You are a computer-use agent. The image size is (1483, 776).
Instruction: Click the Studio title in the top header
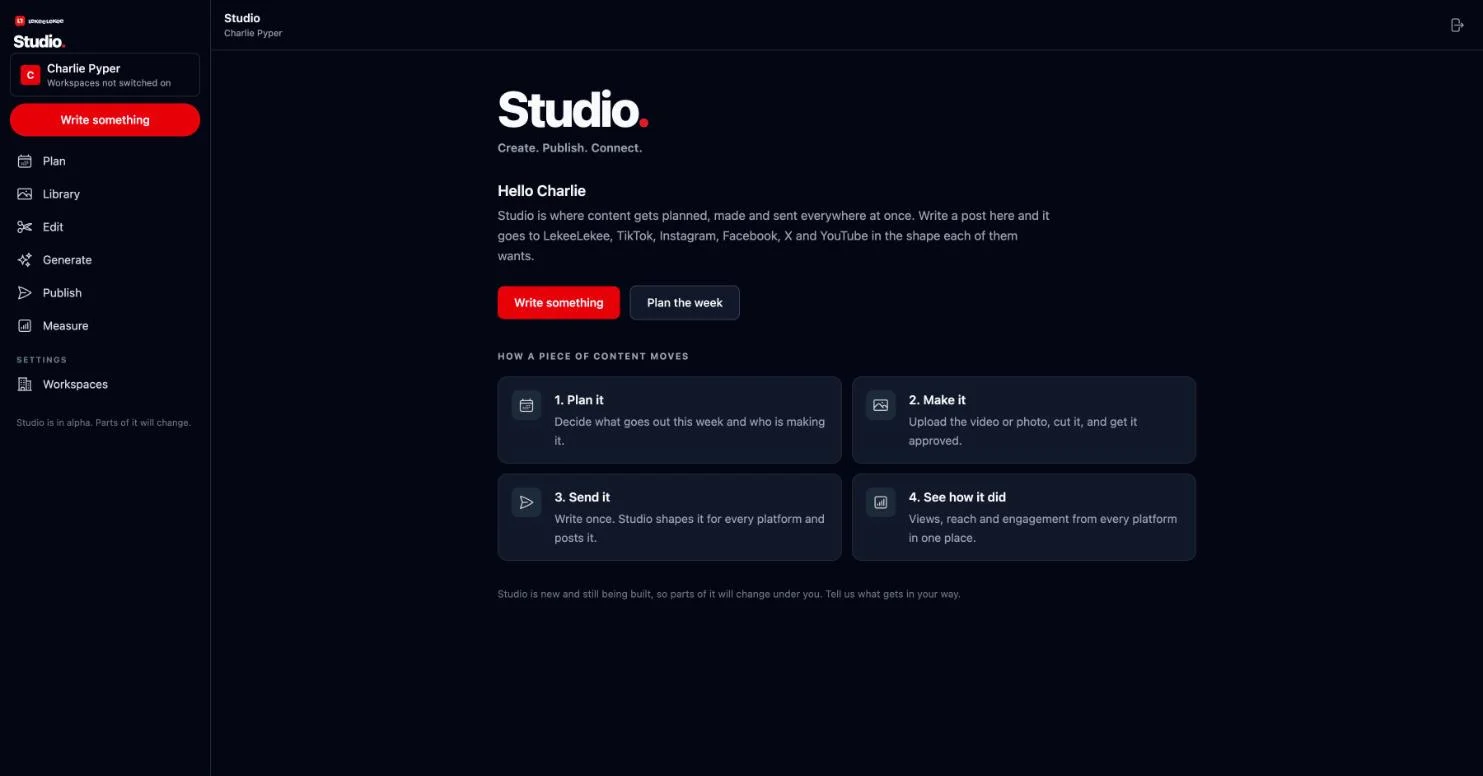point(242,18)
